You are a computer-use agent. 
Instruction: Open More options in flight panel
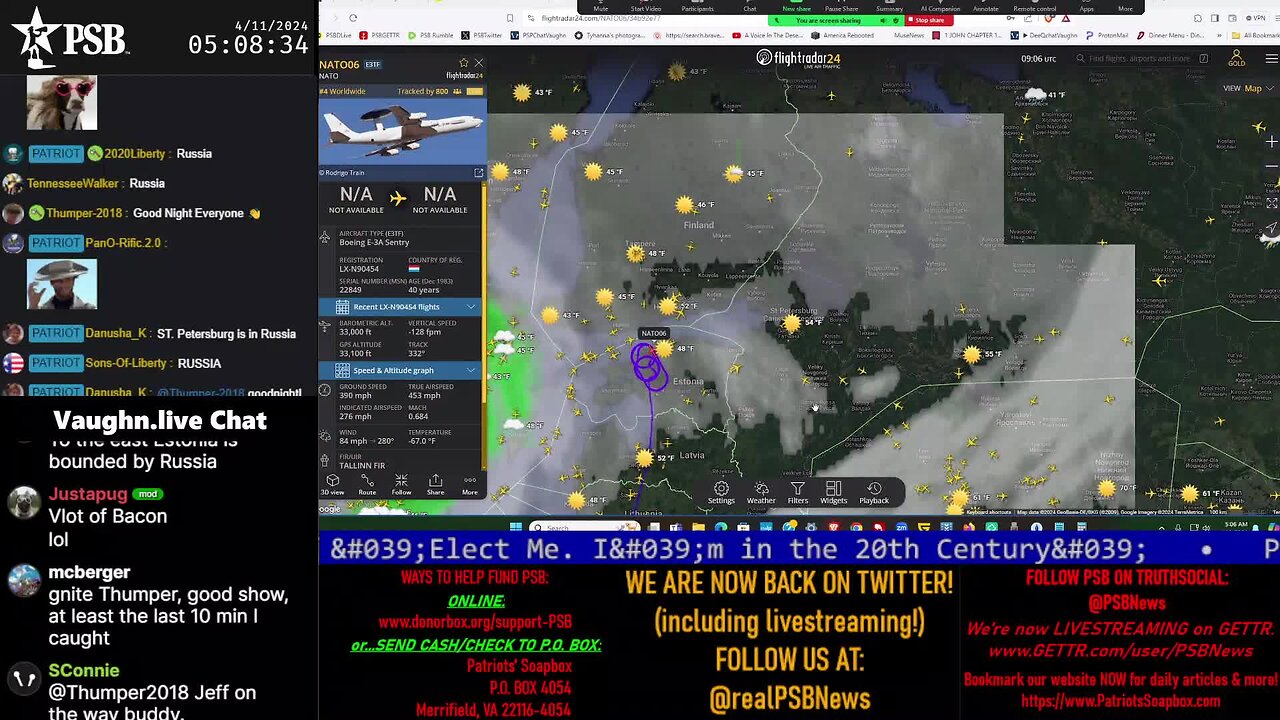[x=469, y=485]
